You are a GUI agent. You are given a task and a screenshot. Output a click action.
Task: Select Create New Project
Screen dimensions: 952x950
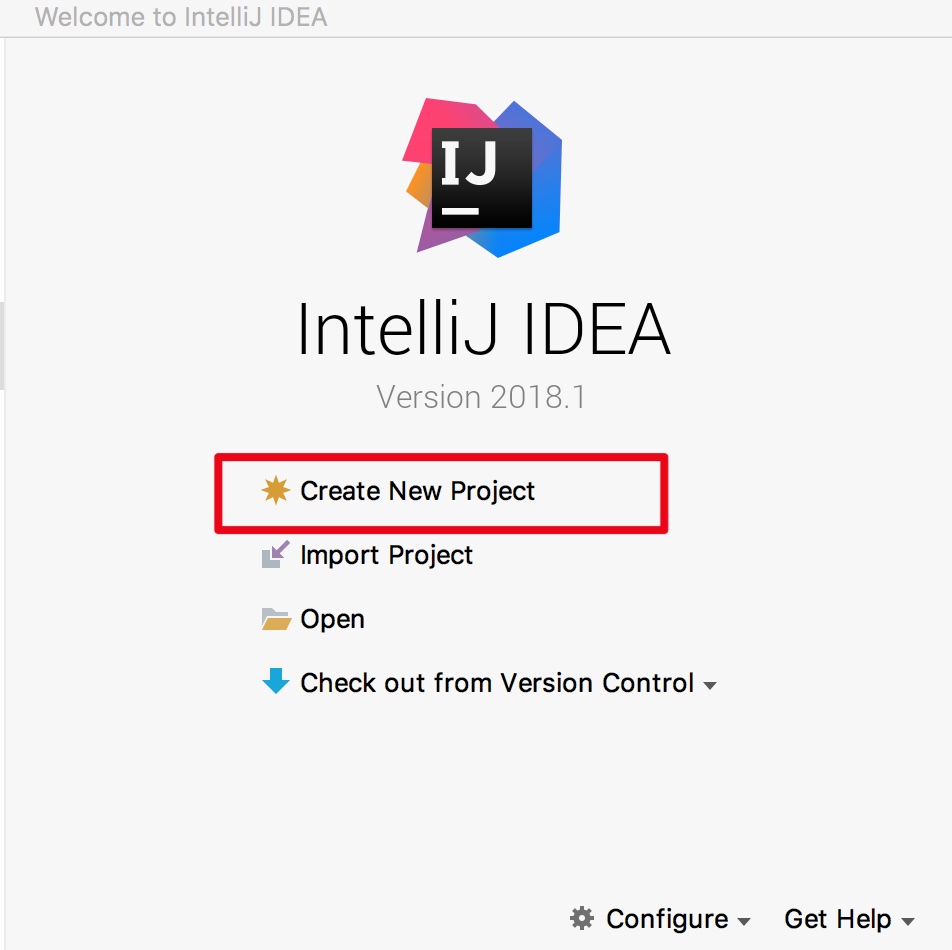coord(417,491)
